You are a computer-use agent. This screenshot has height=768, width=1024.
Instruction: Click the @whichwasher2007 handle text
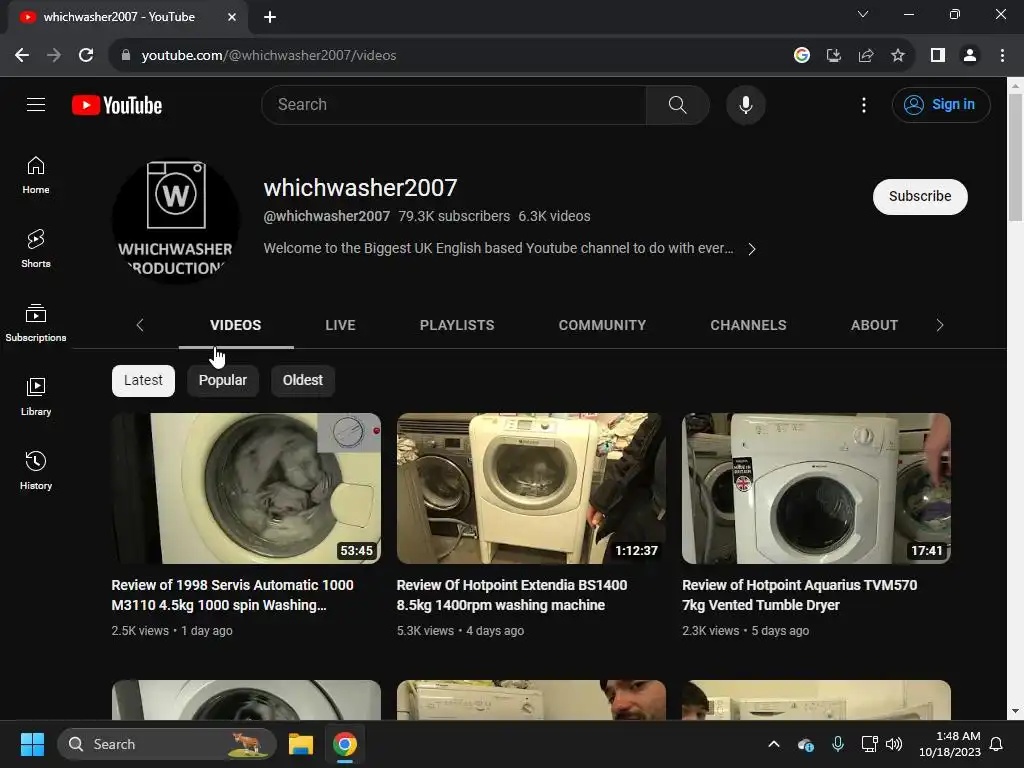(327, 216)
